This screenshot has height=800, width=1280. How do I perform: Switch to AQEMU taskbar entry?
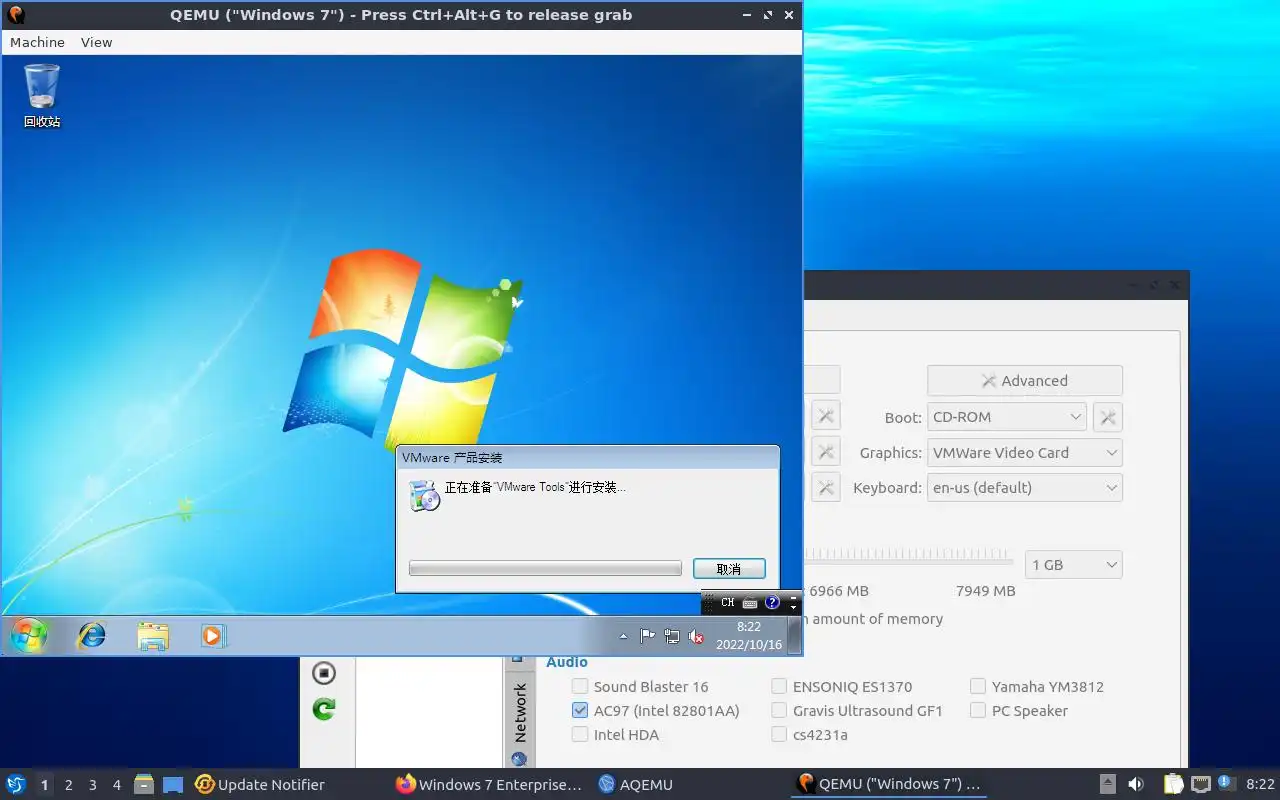636,785
